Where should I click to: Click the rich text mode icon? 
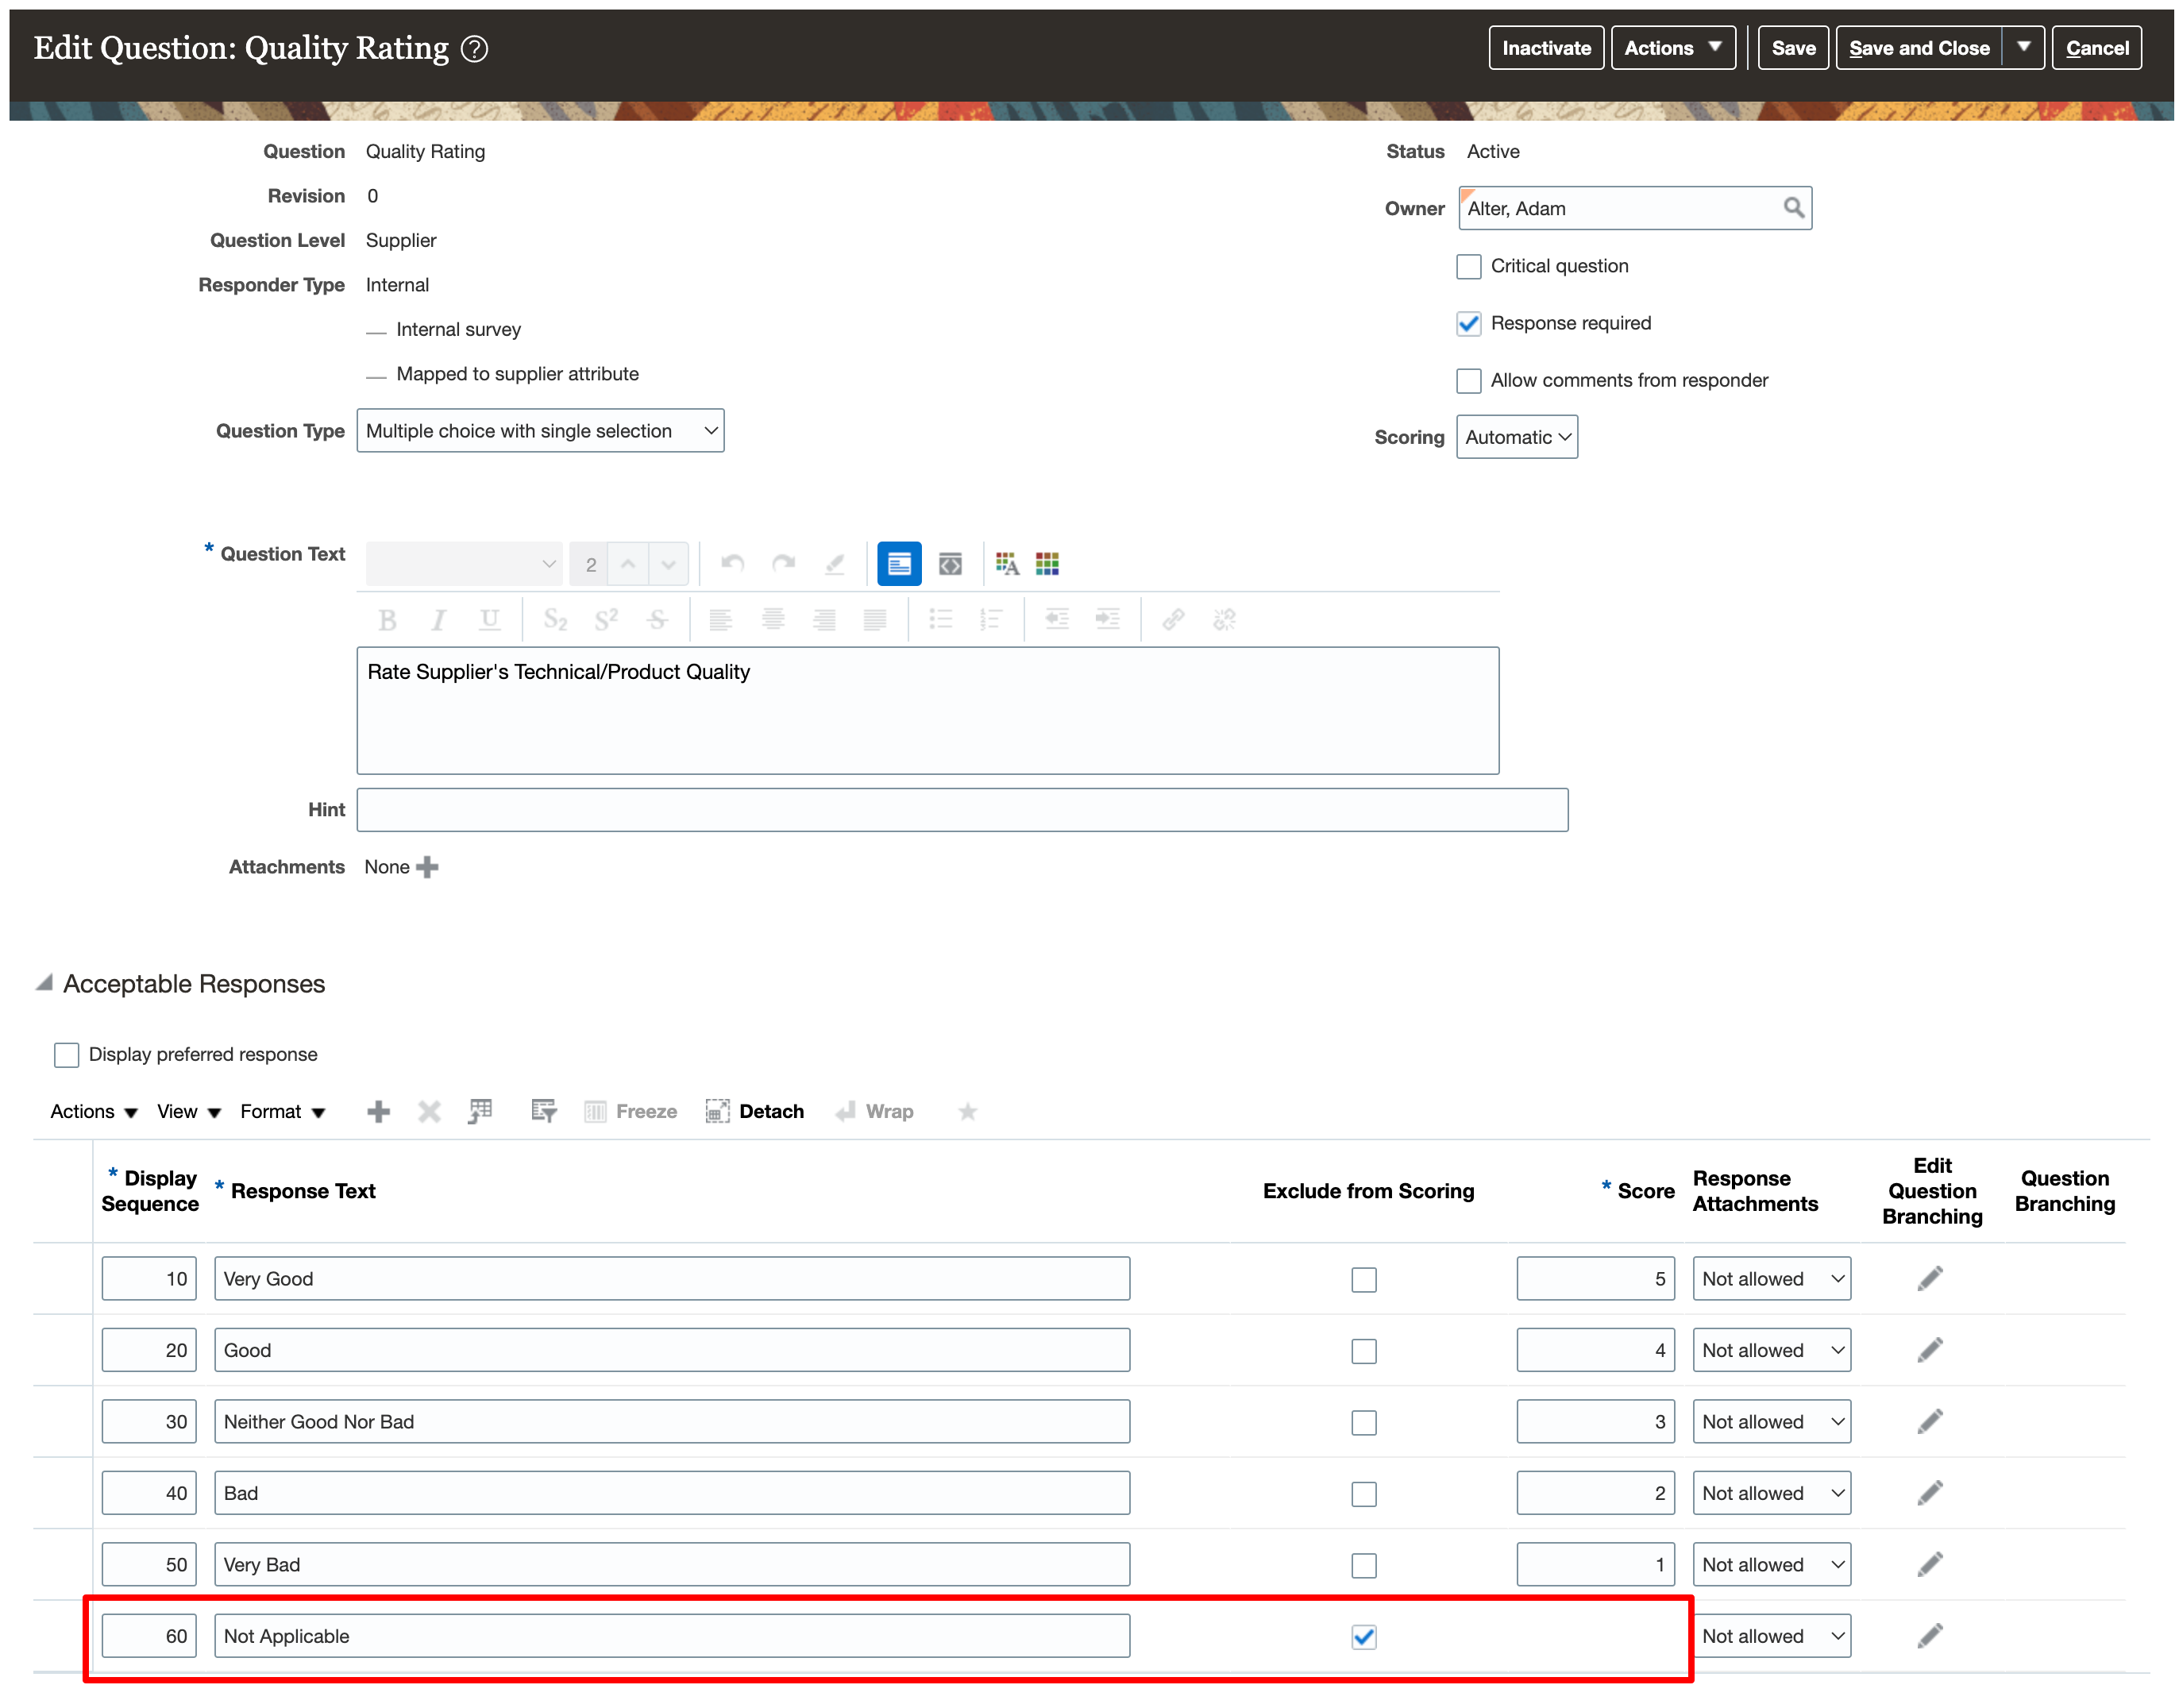[898, 564]
